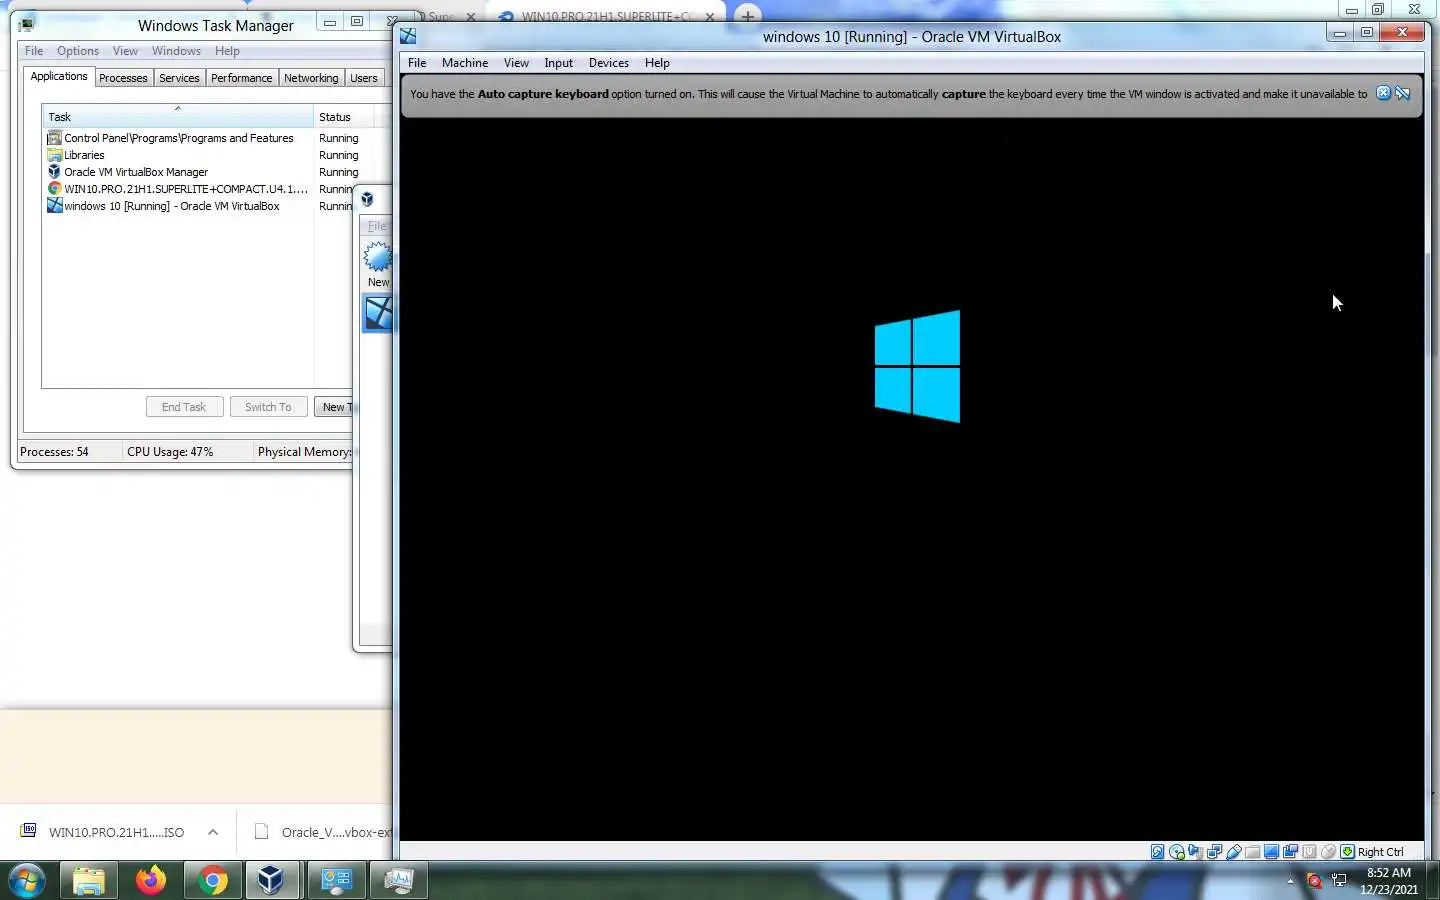Viewport: 1440px width, 900px height.
Task: Open File Explorer from taskbar
Action: click(x=89, y=880)
